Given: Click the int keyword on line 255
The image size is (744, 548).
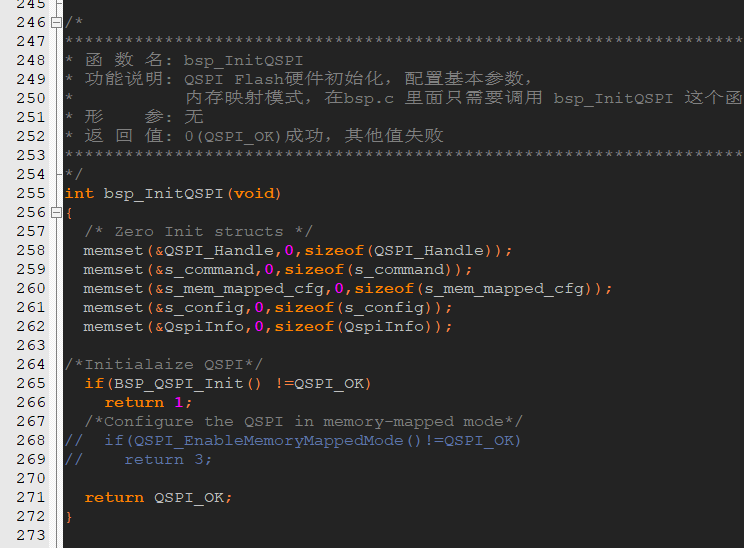Looking at the screenshot, I should tap(79, 194).
